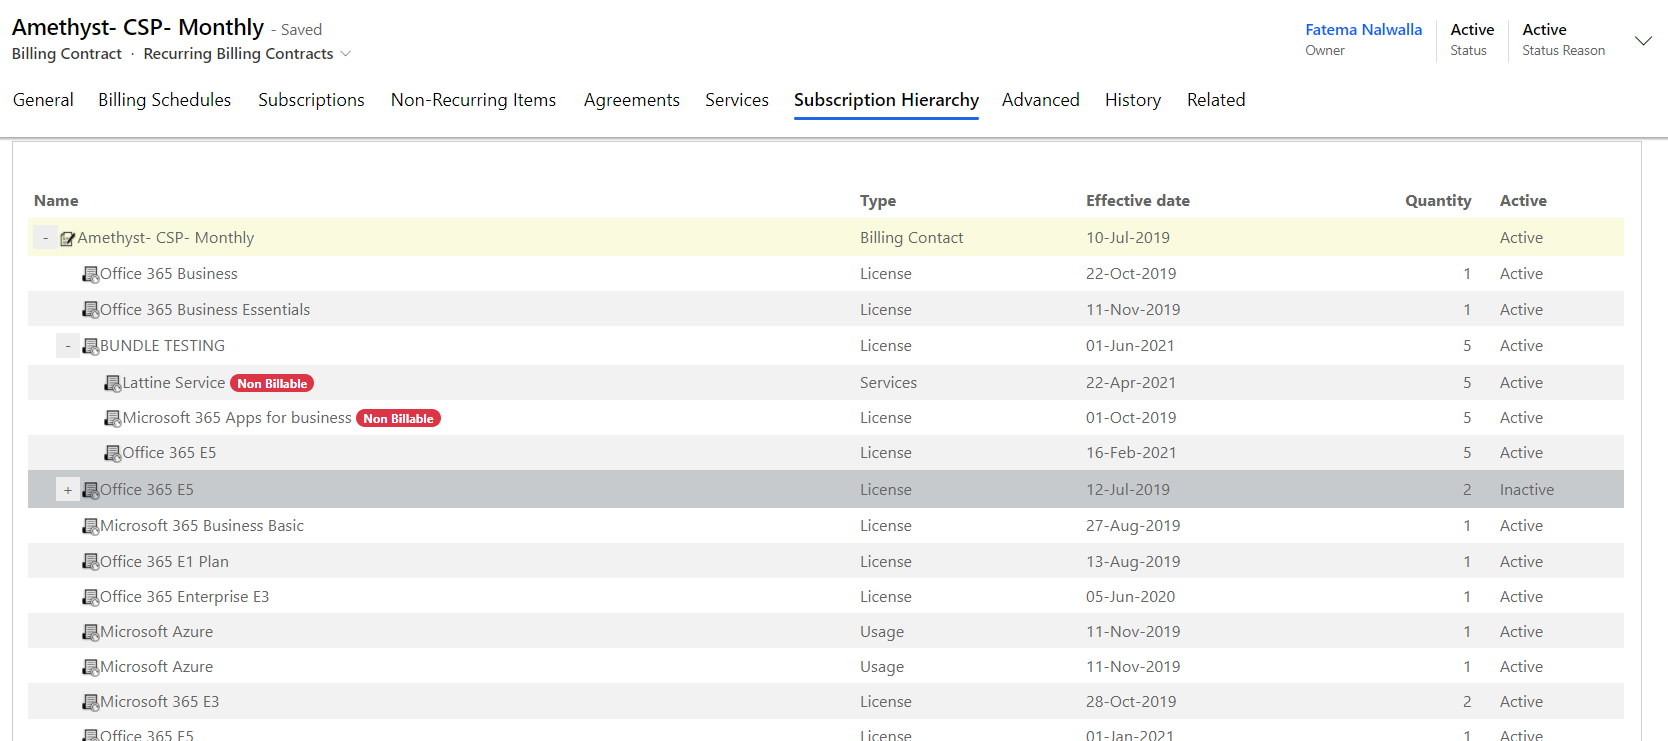View the History tab
This screenshot has height=741, width=1668.
(x=1133, y=100)
